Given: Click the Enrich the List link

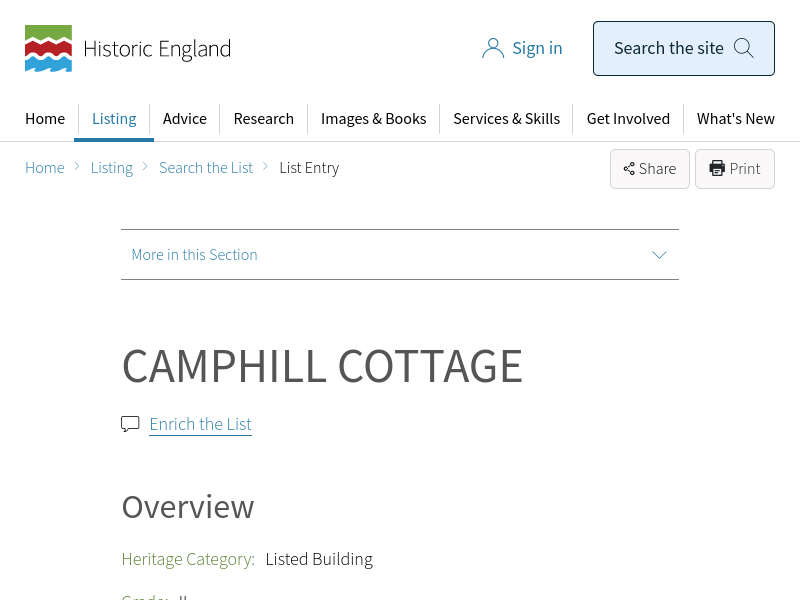Looking at the screenshot, I should (x=200, y=424).
